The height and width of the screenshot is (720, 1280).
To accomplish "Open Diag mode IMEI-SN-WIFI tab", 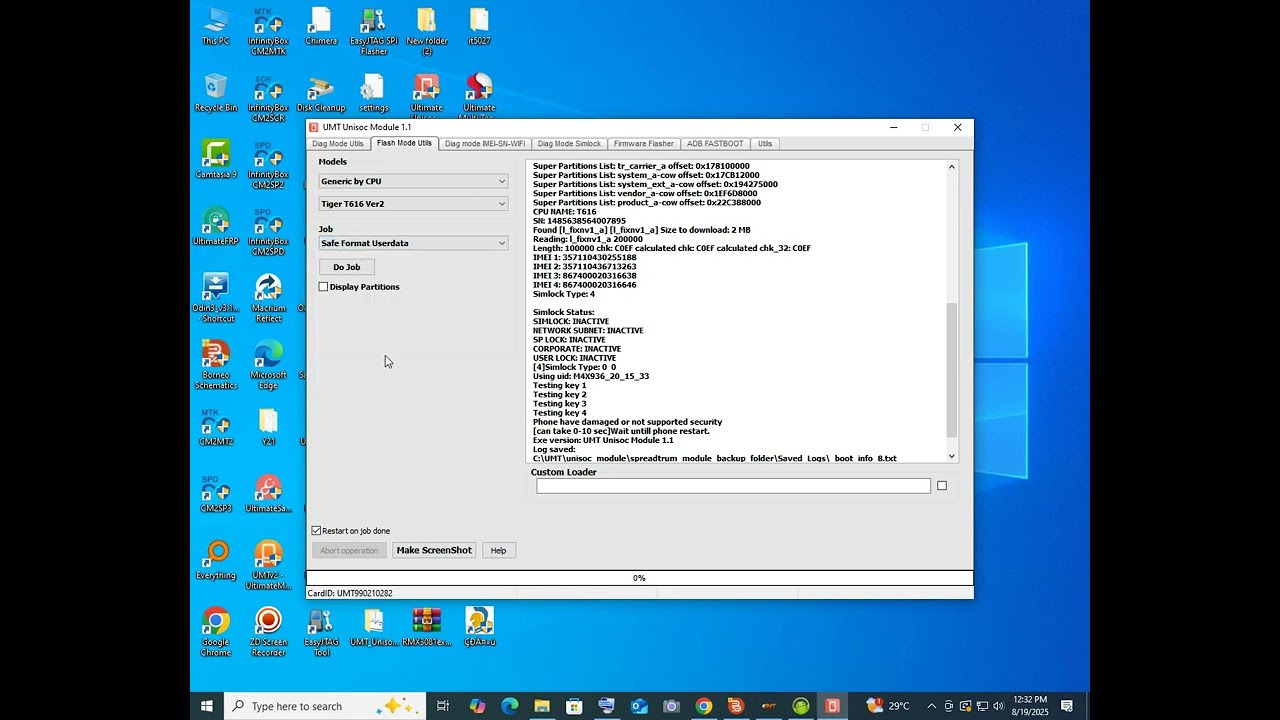I will pyautogui.click(x=485, y=144).
